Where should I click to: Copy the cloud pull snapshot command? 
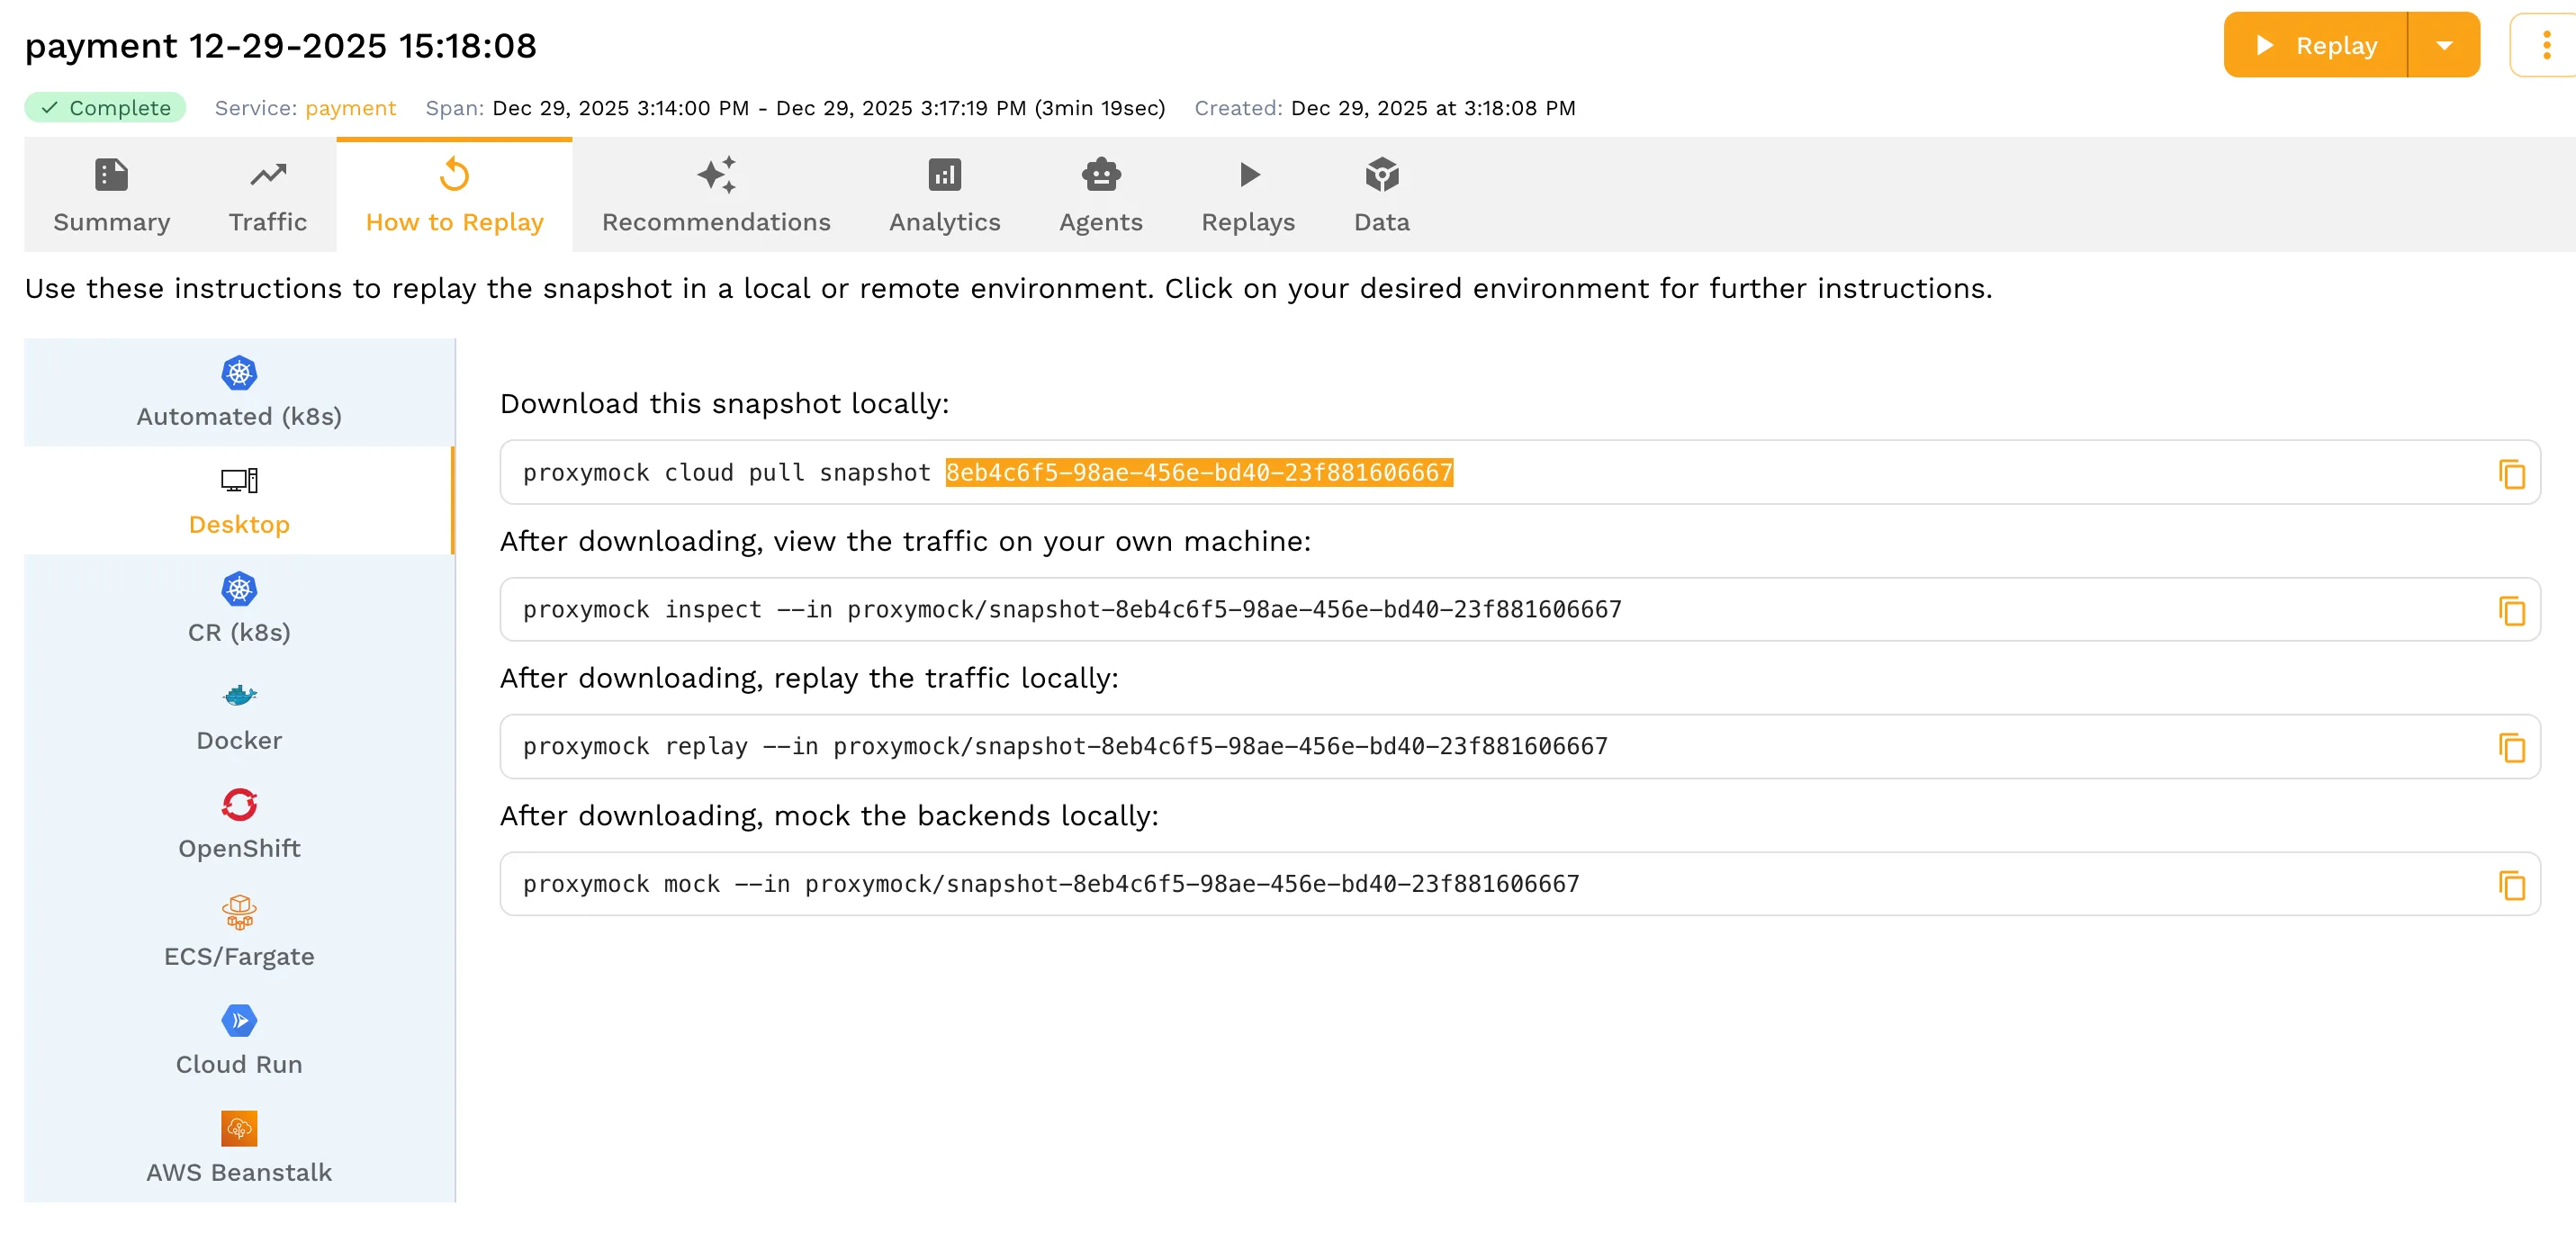pos(2511,473)
